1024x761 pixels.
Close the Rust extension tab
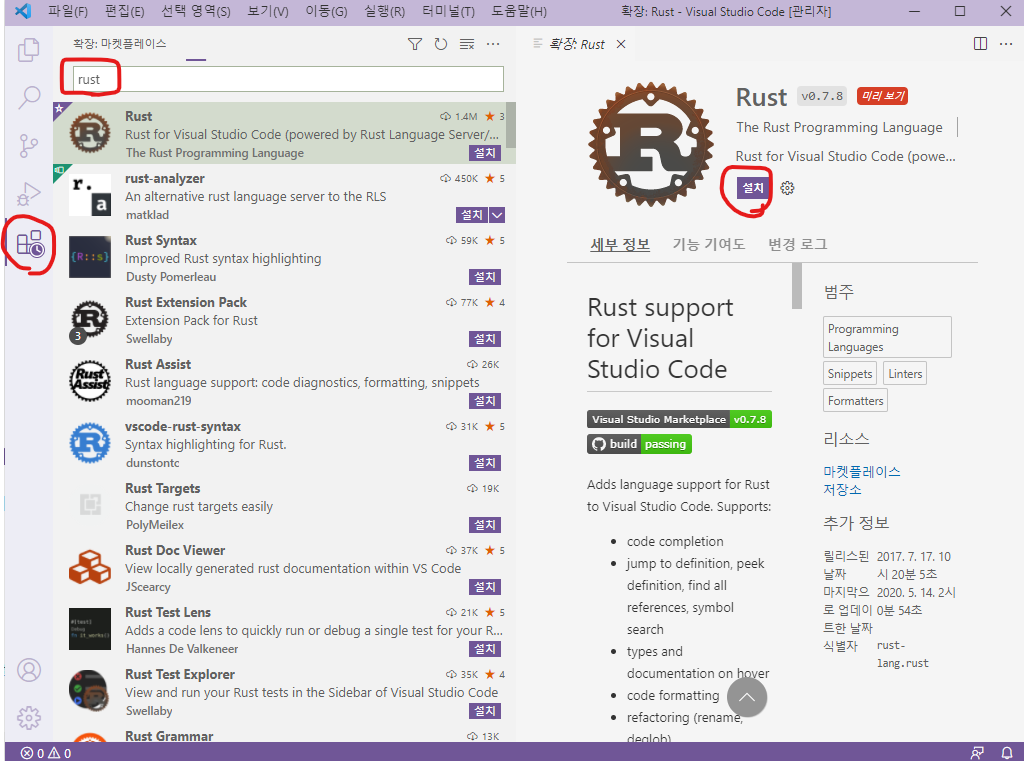click(x=621, y=44)
